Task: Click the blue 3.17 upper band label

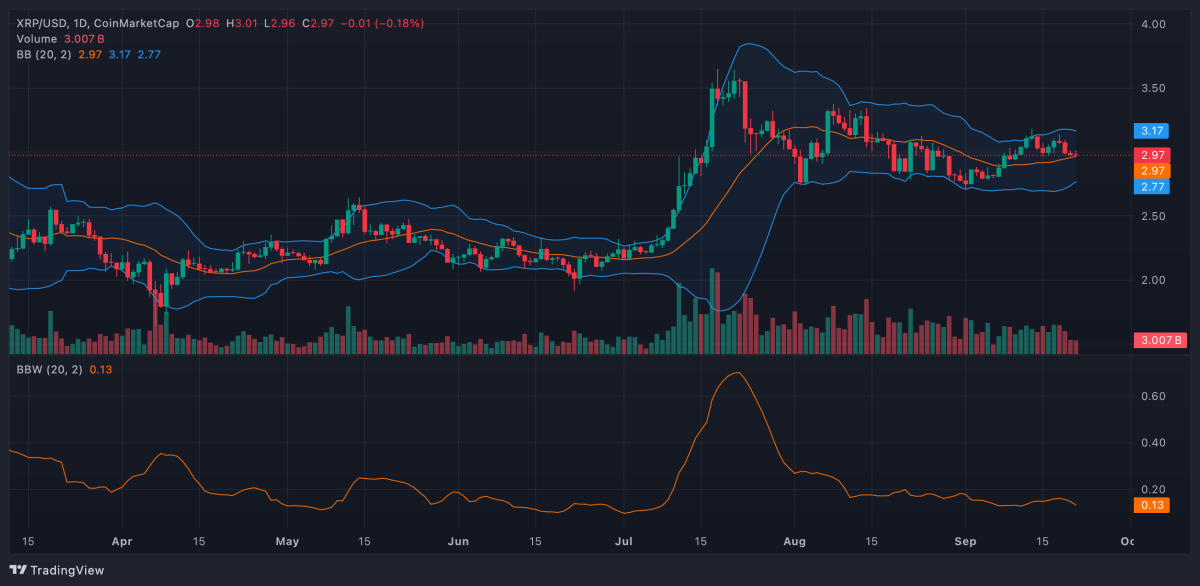Action: coord(1150,130)
